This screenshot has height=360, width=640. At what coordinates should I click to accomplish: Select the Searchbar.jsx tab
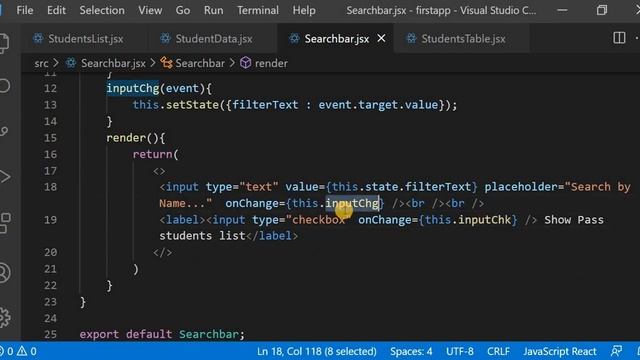coord(336,39)
